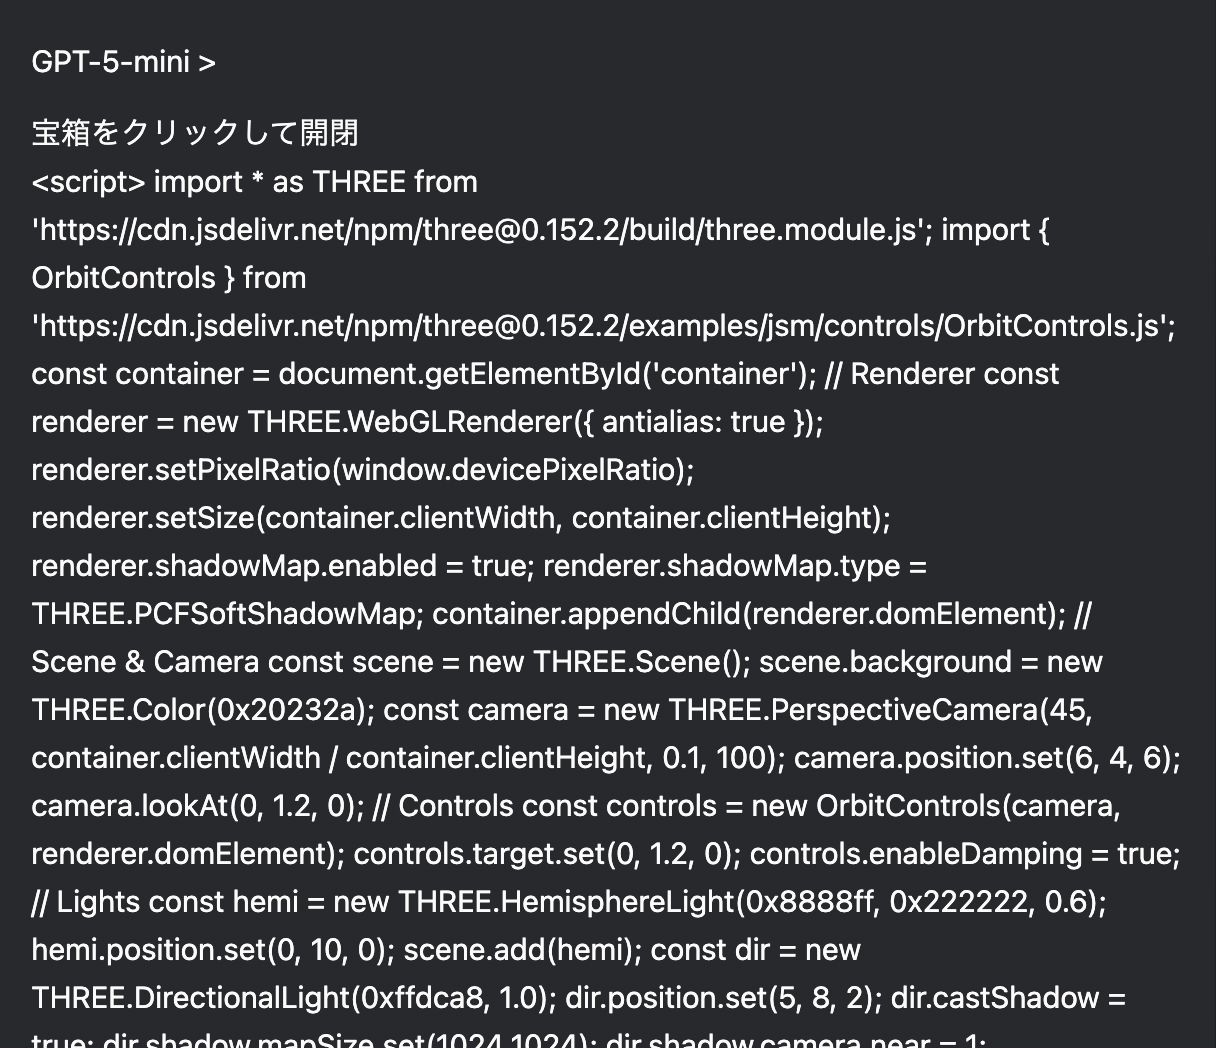The width and height of the screenshot is (1216, 1048).
Task: Click "OrbitControls } from" import line
Action: [x=169, y=278]
